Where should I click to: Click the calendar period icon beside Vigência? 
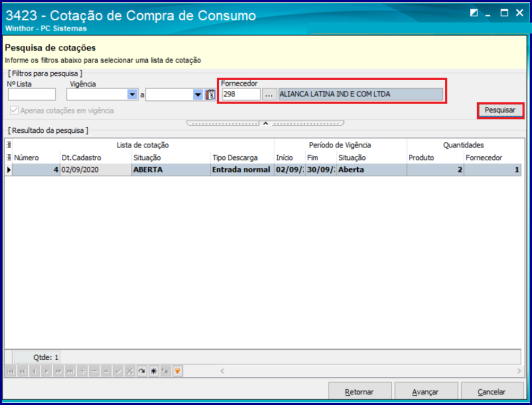click(x=210, y=95)
